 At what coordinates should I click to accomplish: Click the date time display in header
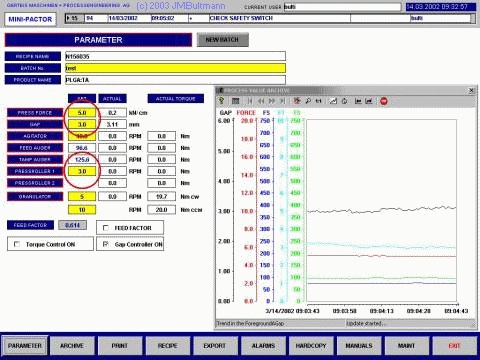441,7
